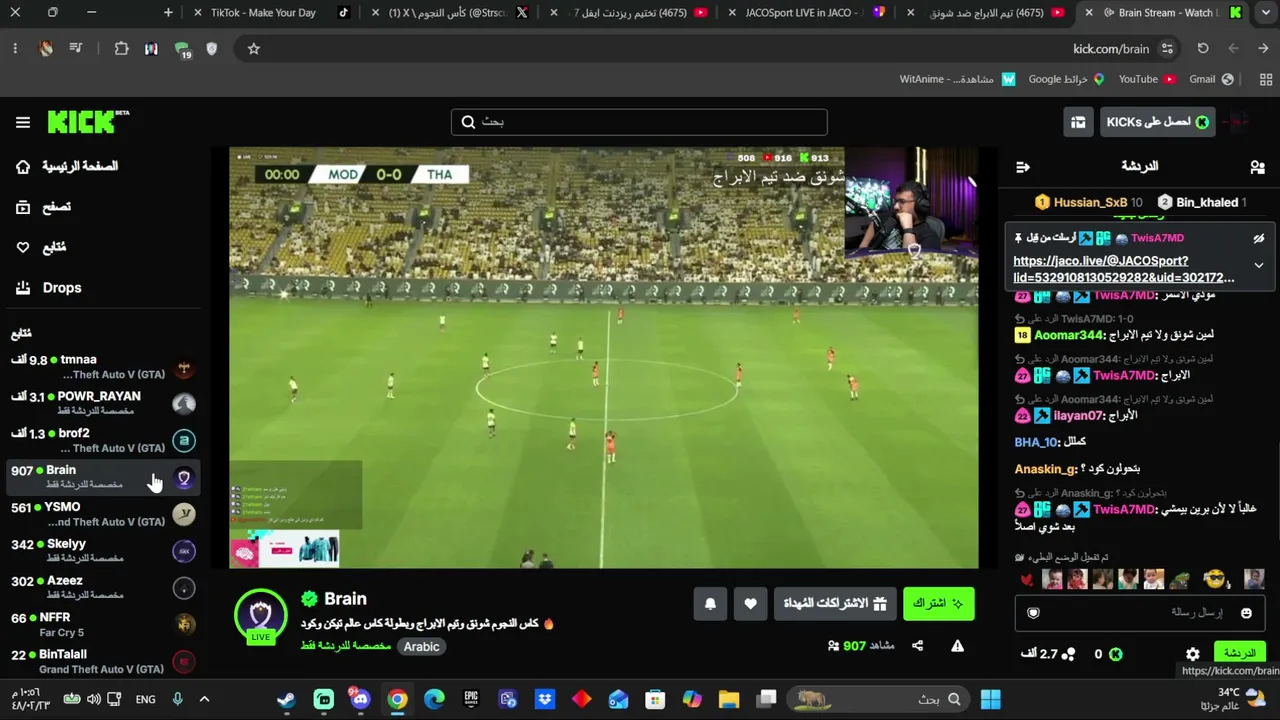Click Aoomar344 username in chat
The height and width of the screenshot is (720, 1280).
[x=1068, y=335]
